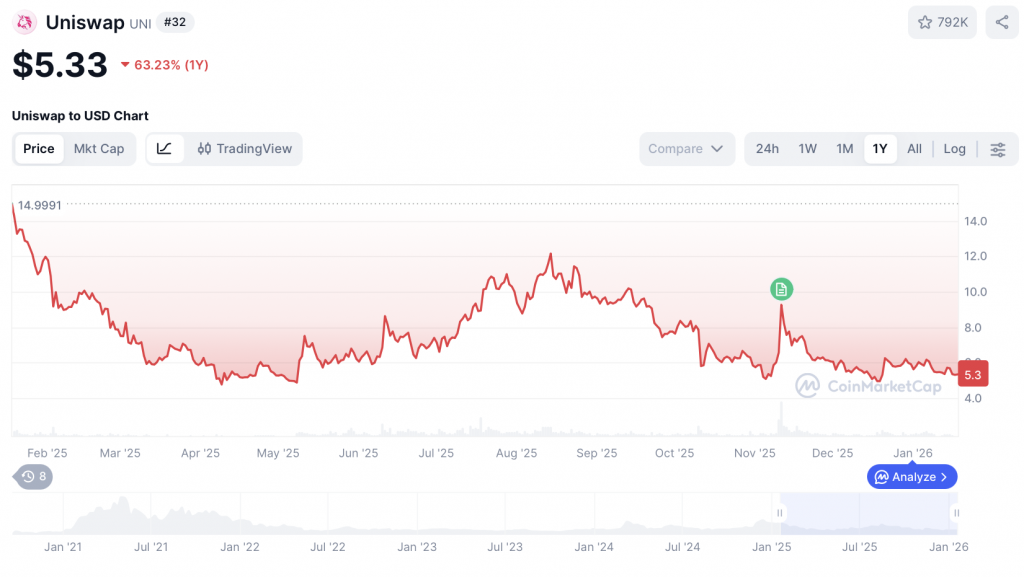The height and width of the screenshot is (577, 1024).
Task: Add Uniswap to watchlist via star button
Action: pyautogui.click(x=942, y=22)
